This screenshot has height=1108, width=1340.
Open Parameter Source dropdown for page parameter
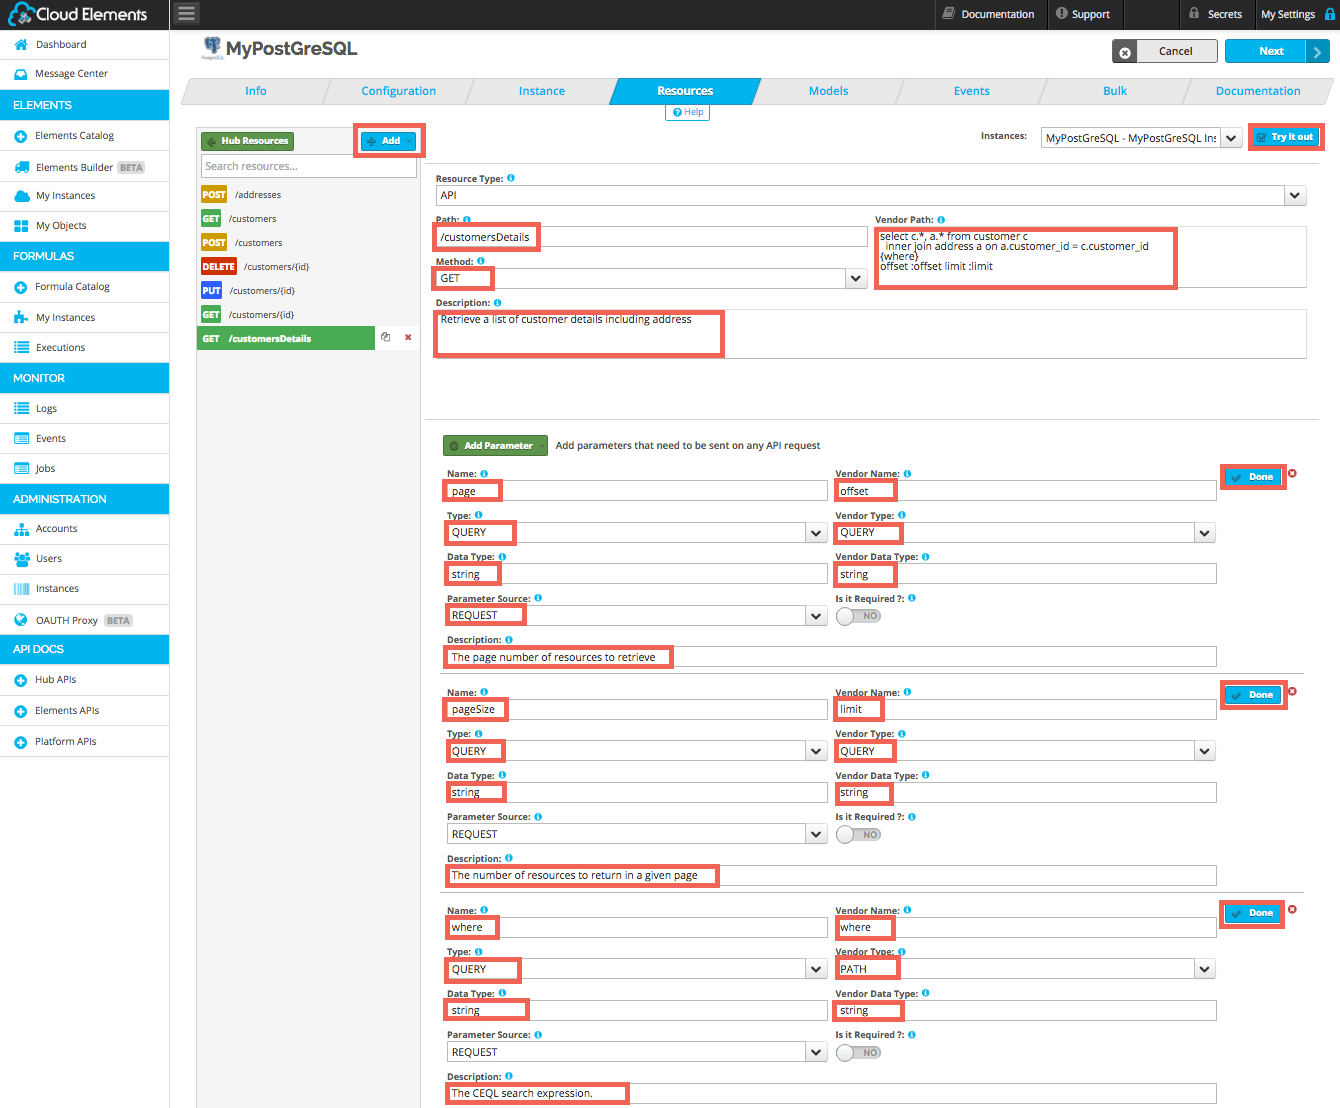[817, 616]
